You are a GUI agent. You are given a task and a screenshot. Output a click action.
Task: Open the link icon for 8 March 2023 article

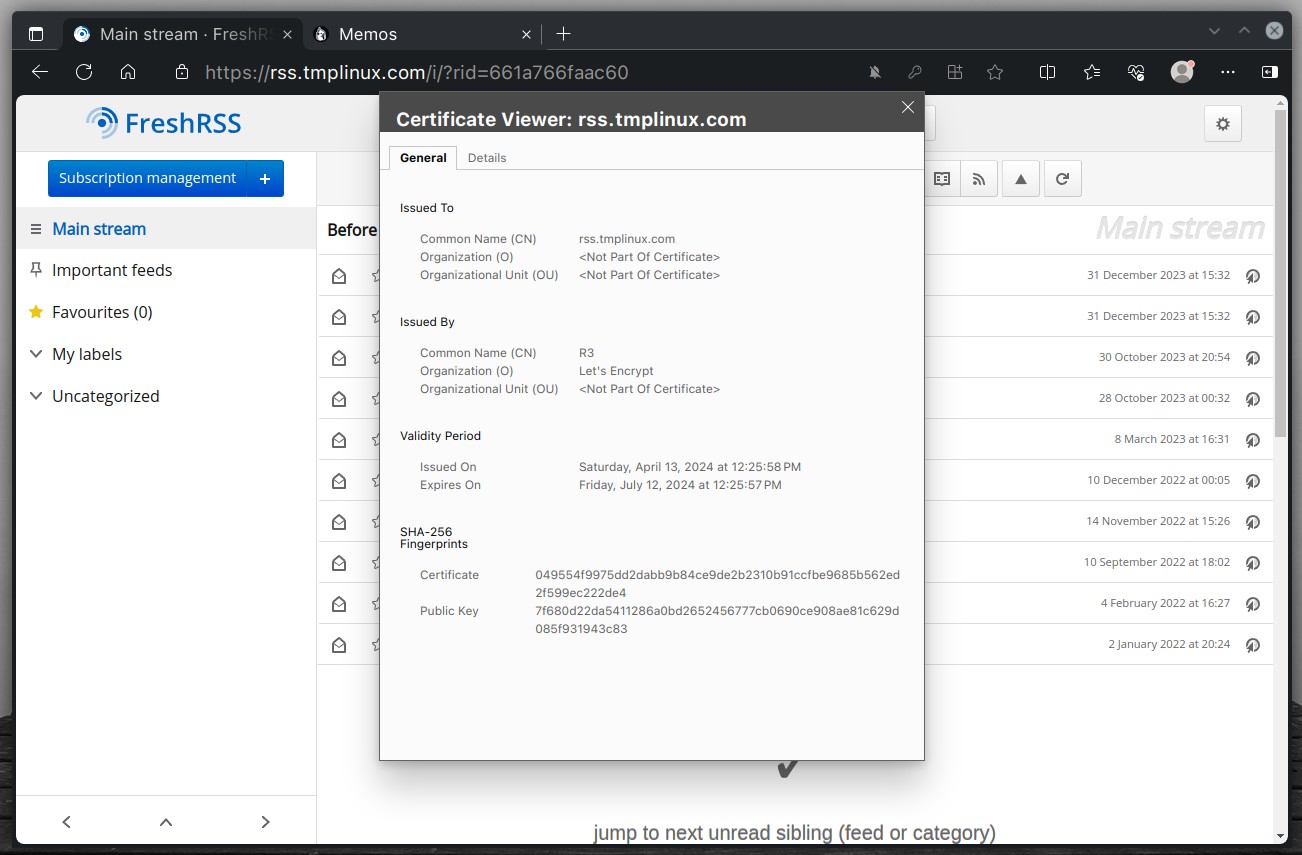[1253, 440]
